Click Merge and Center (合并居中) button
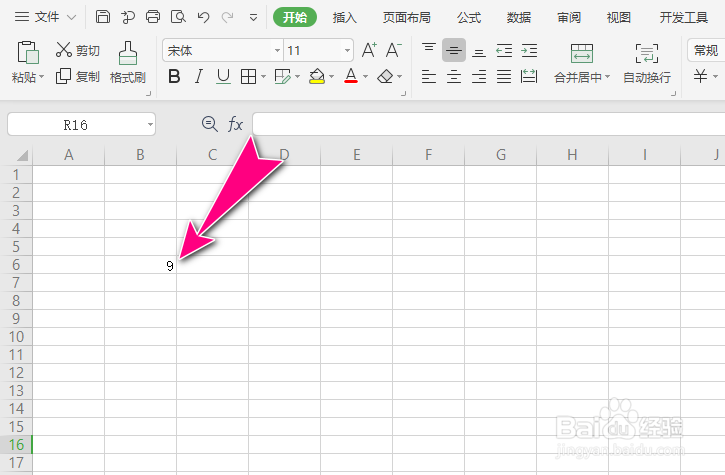The image size is (725, 475). click(582, 63)
